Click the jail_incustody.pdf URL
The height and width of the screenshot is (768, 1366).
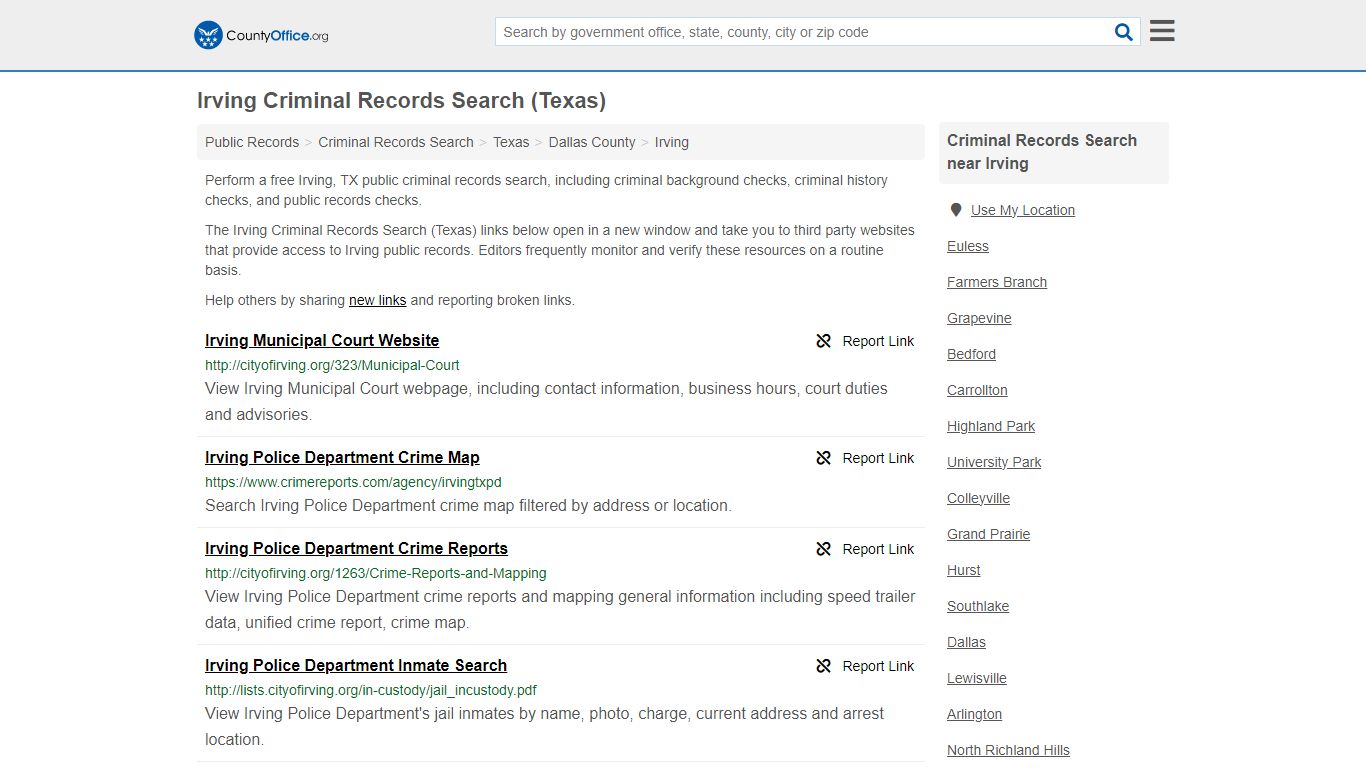point(371,690)
